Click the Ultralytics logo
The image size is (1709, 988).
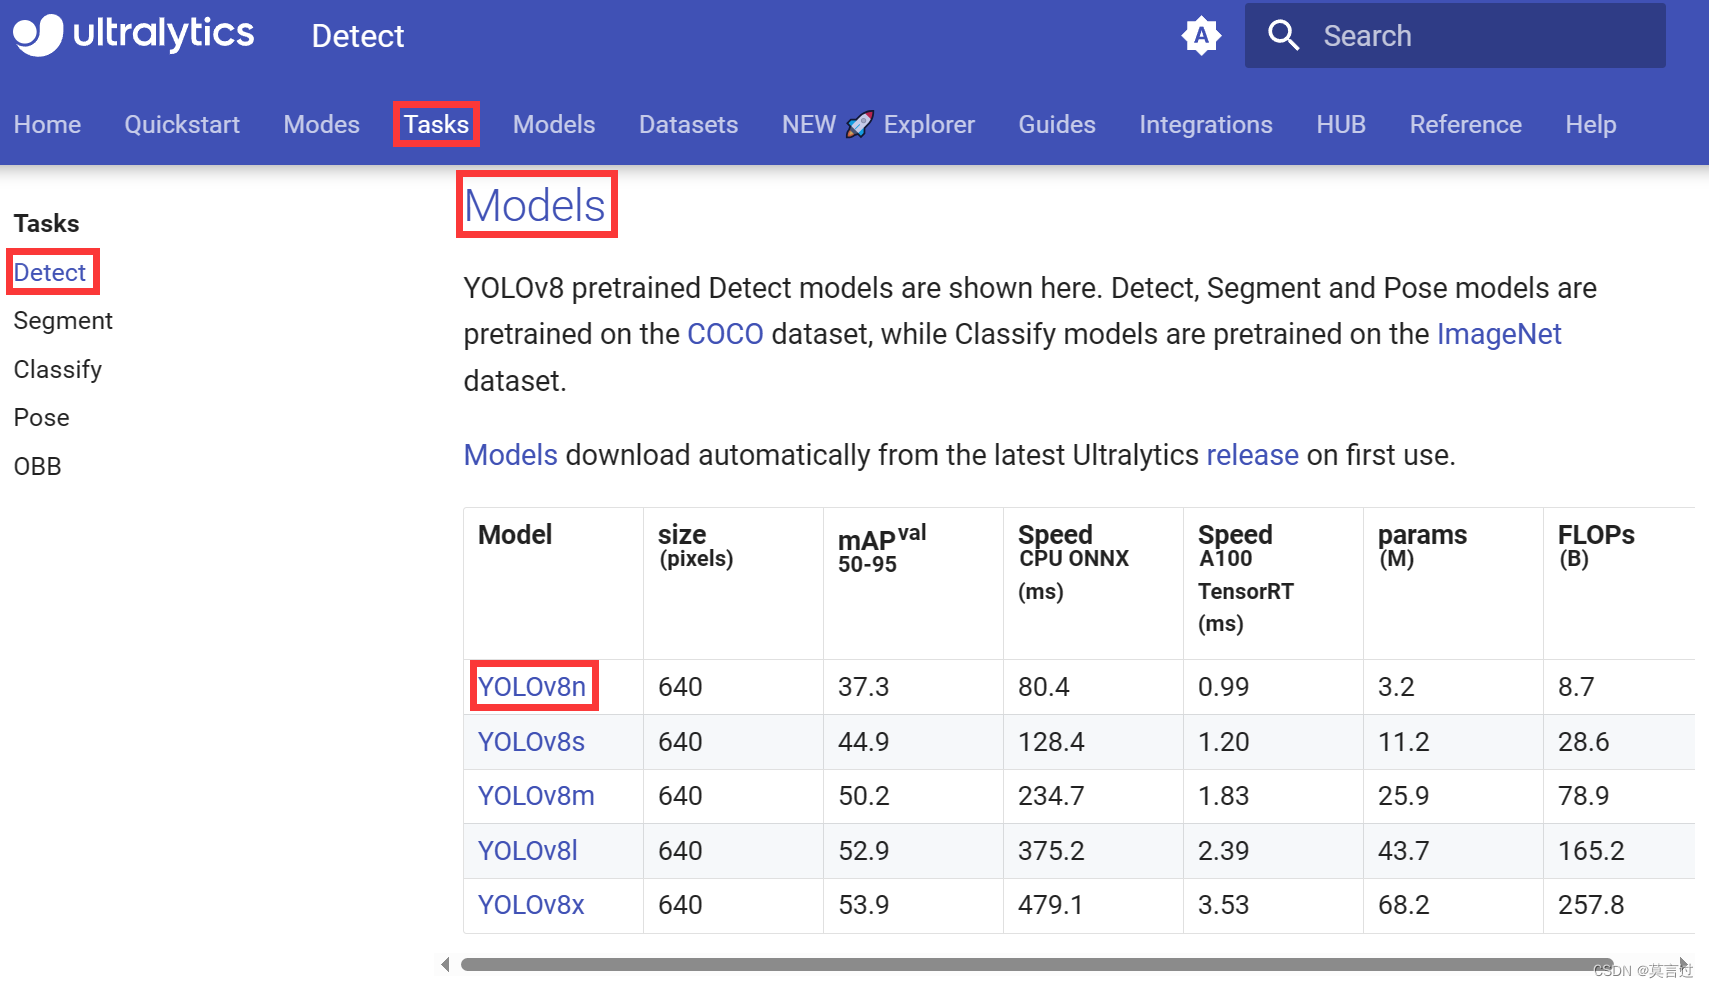point(133,34)
